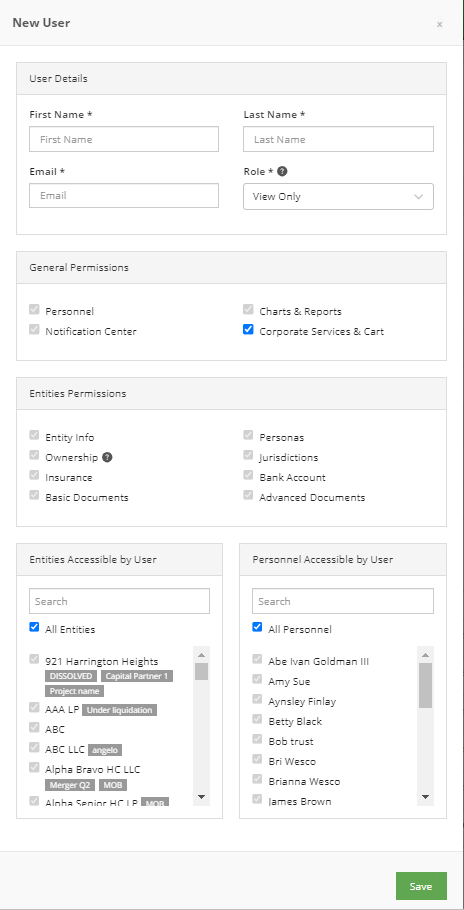Toggle the All Personnel checkbox
Image resolution: width=464 pixels, height=910 pixels.
point(258,627)
